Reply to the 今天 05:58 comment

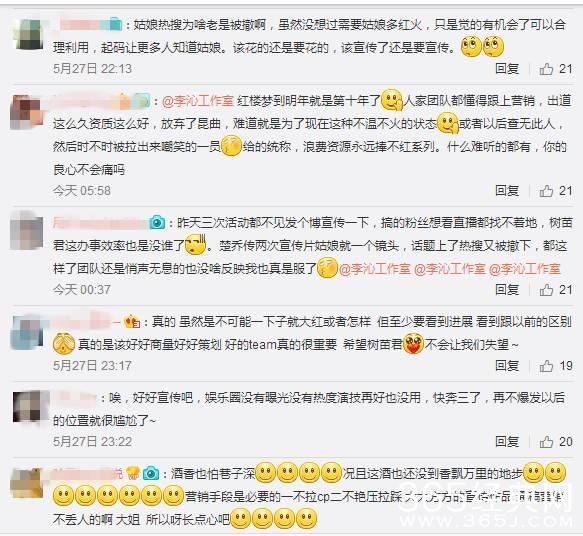(x=507, y=191)
